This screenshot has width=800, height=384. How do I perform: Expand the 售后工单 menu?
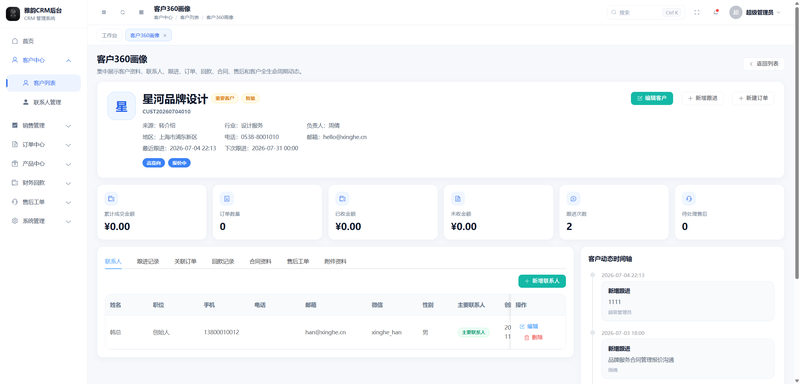click(43, 202)
